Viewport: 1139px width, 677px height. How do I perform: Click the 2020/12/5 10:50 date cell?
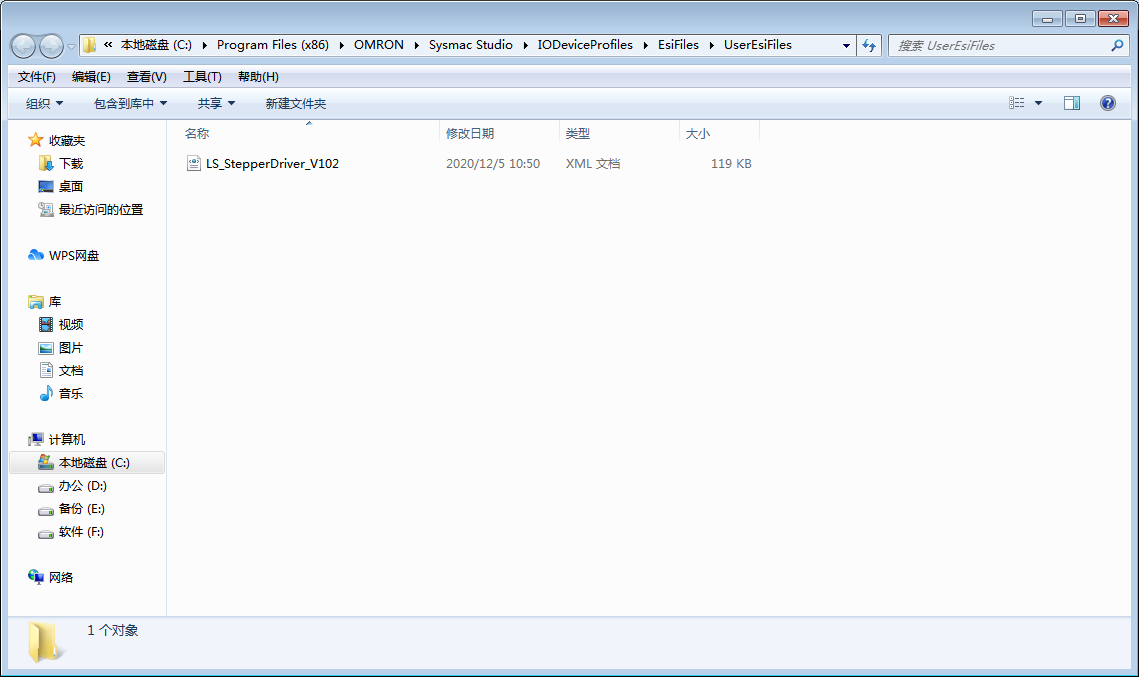click(493, 163)
